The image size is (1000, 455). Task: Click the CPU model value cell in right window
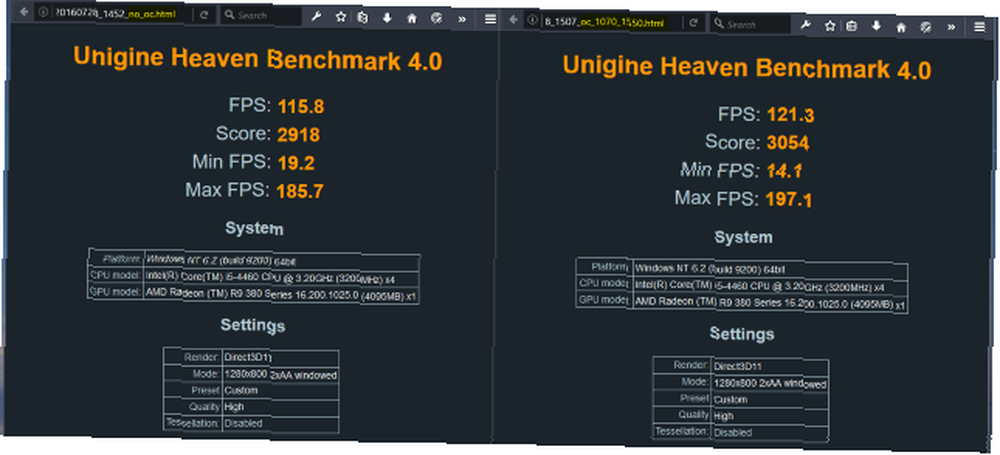[x=770, y=287]
